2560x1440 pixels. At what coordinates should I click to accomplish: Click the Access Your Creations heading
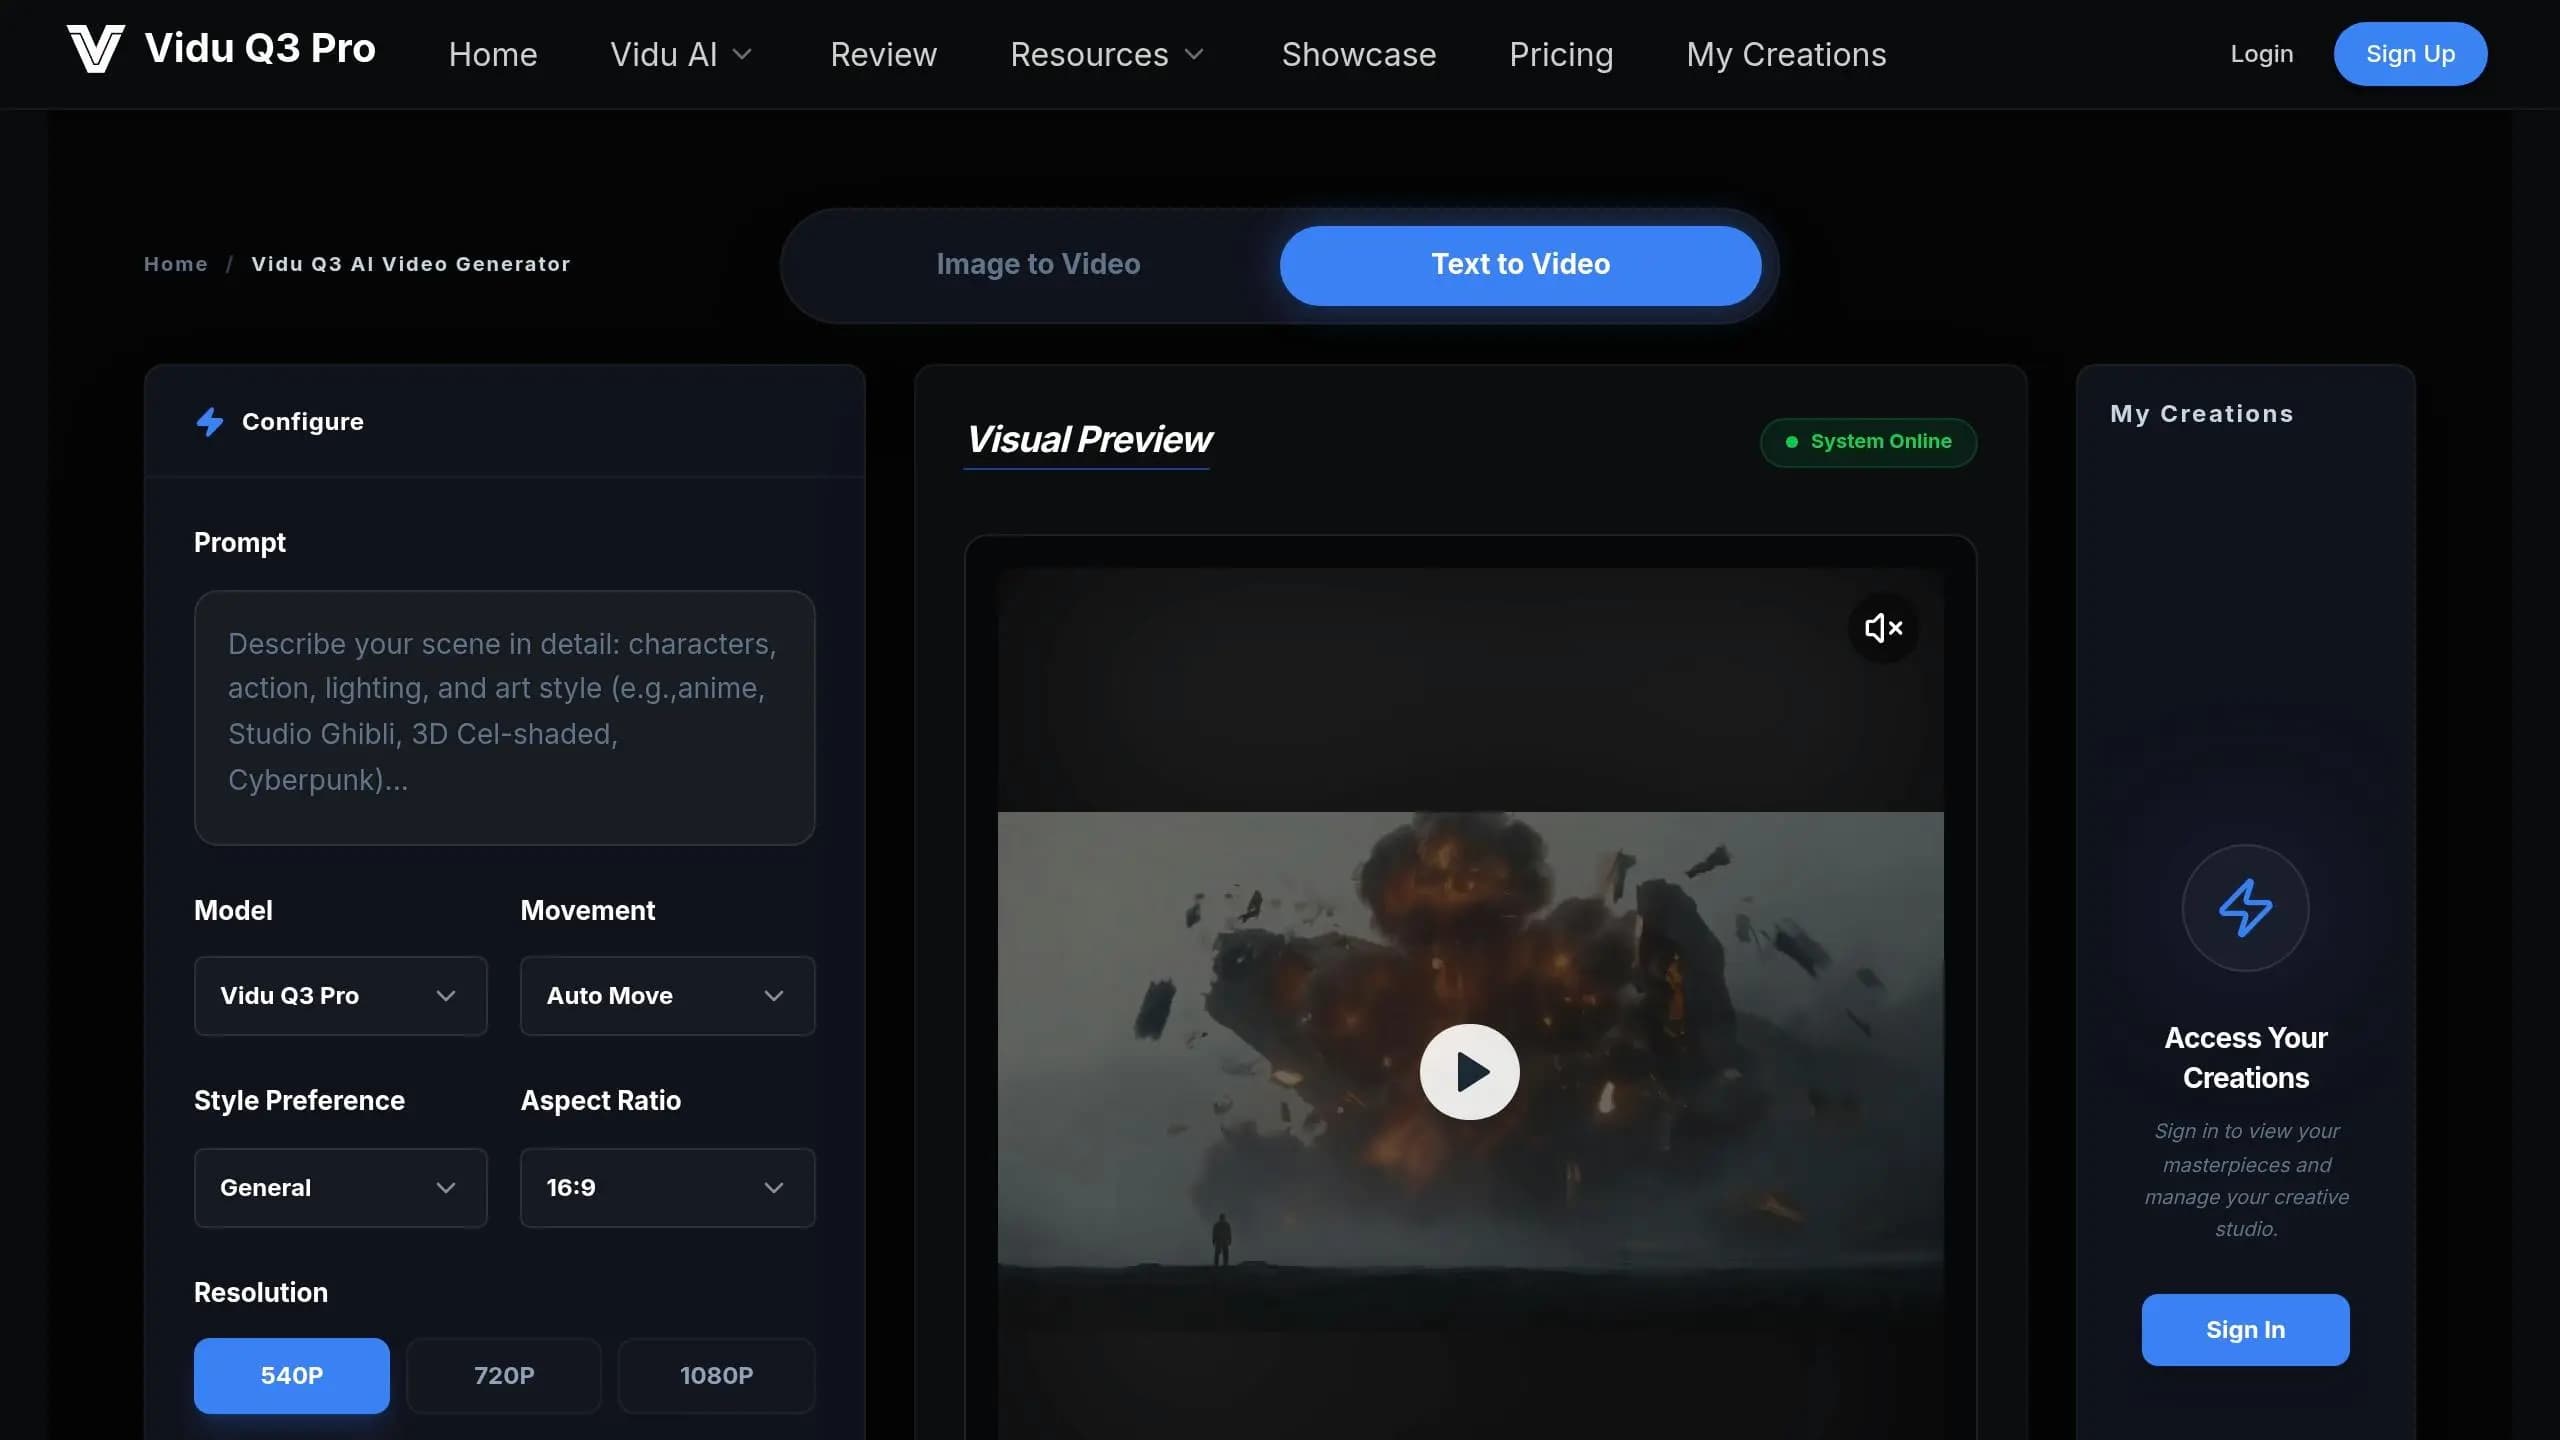pyautogui.click(x=2245, y=1058)
